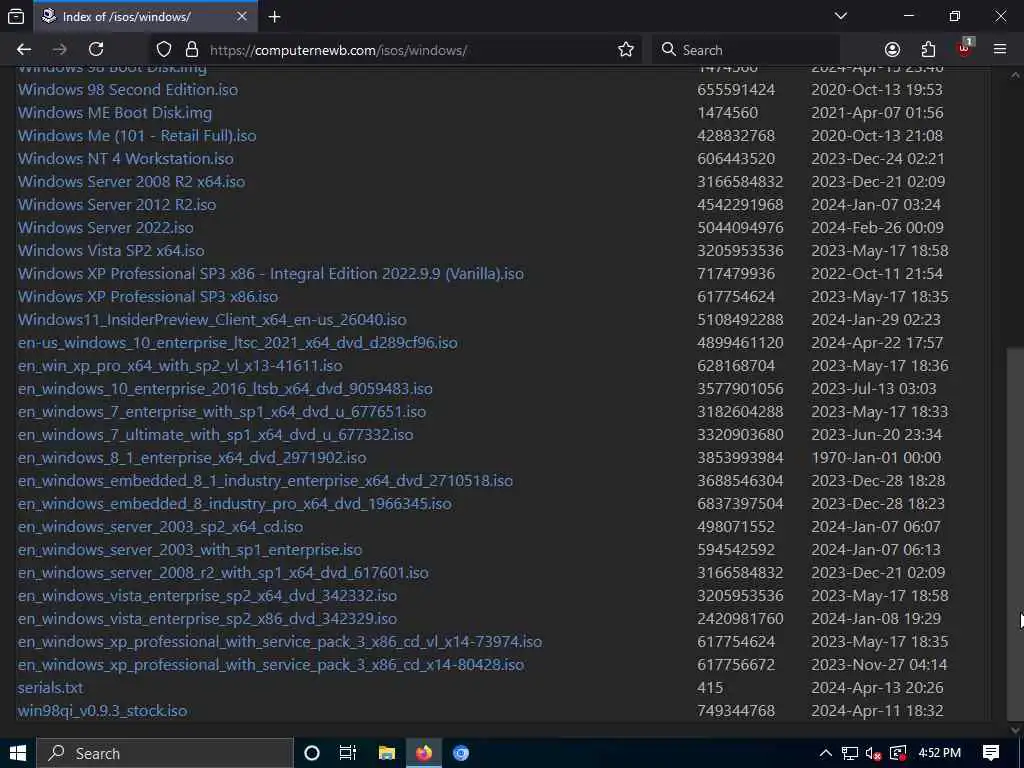Download embedded_8_industry_pro iso file
1024x768 pixels.
(234, 504)
